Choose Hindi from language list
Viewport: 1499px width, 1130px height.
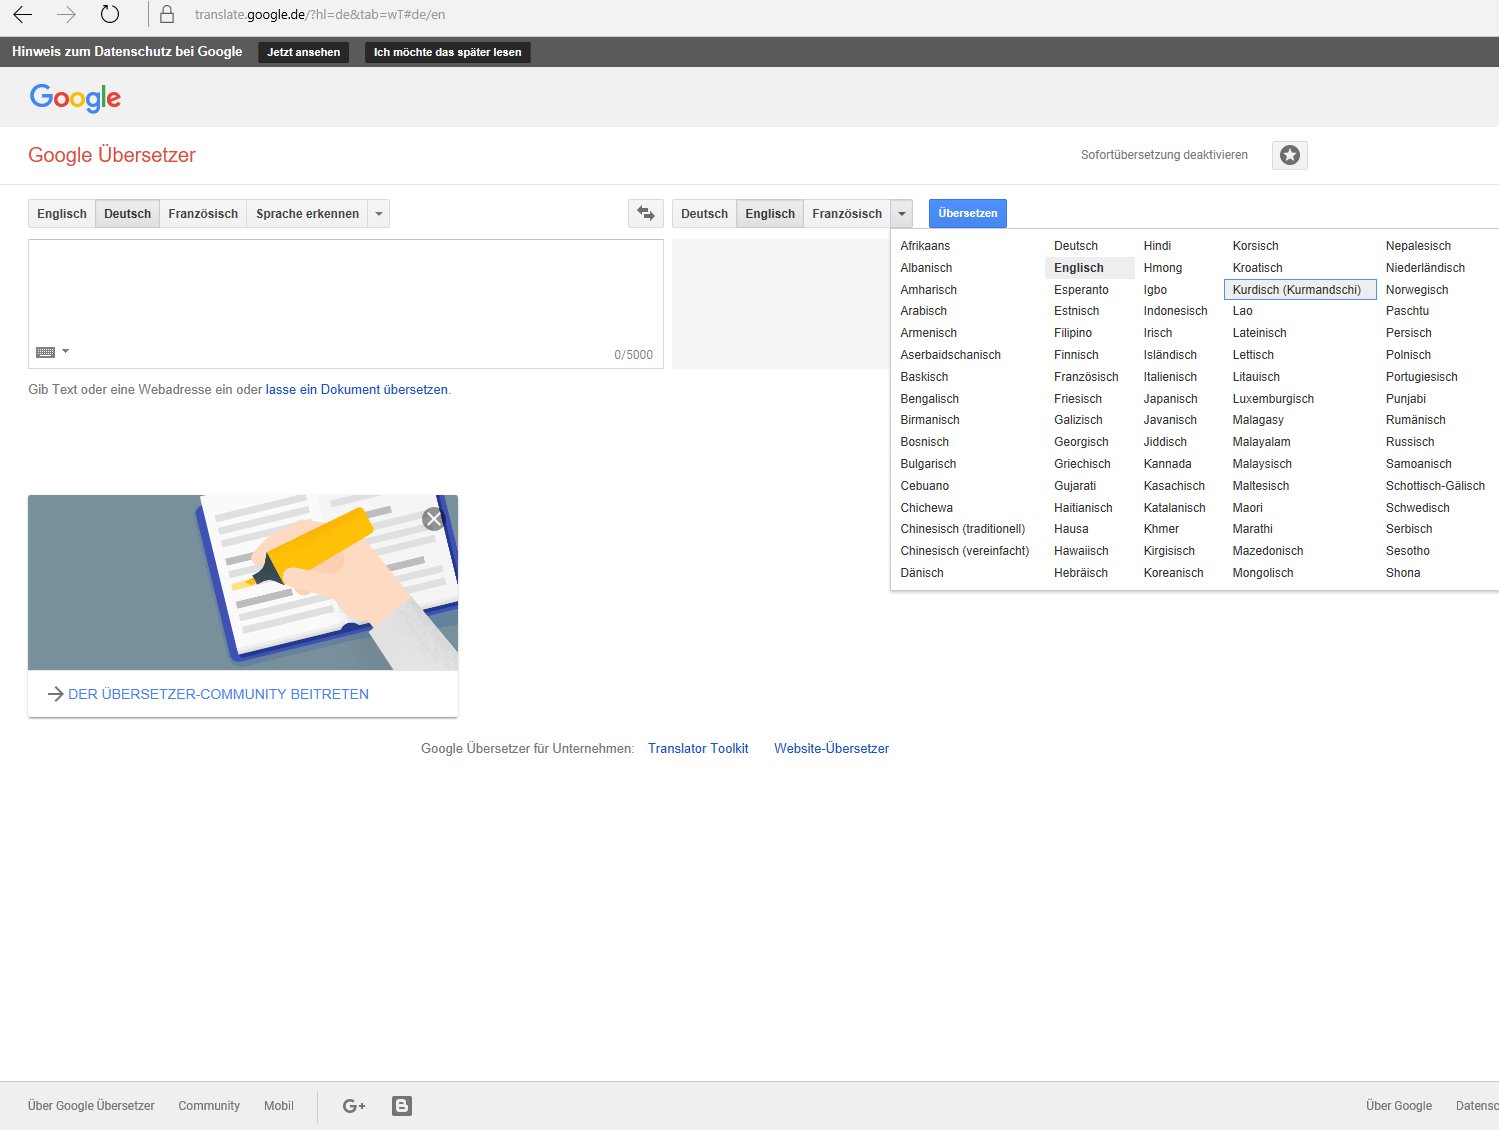pyautogui.click(x=1157, y=246)
